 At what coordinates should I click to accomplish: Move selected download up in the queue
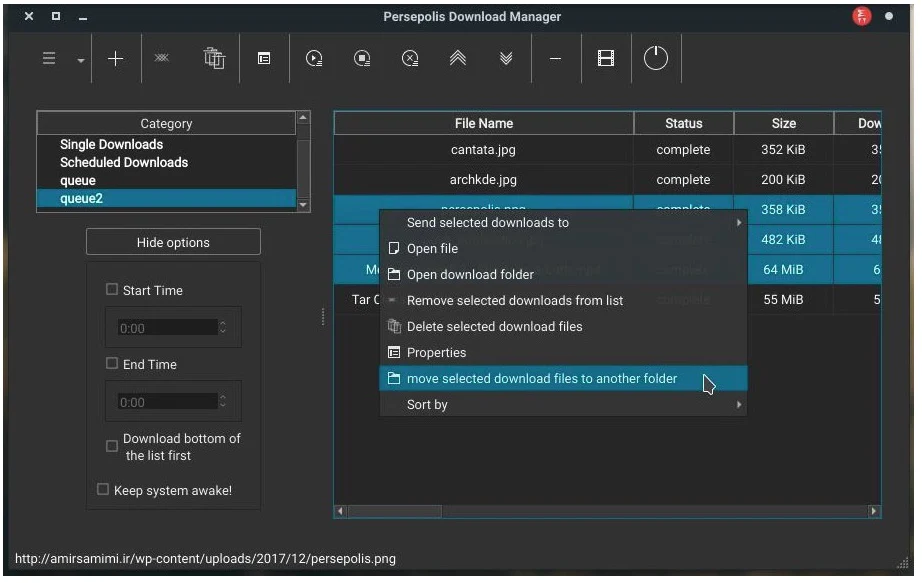tap(458, 58)
